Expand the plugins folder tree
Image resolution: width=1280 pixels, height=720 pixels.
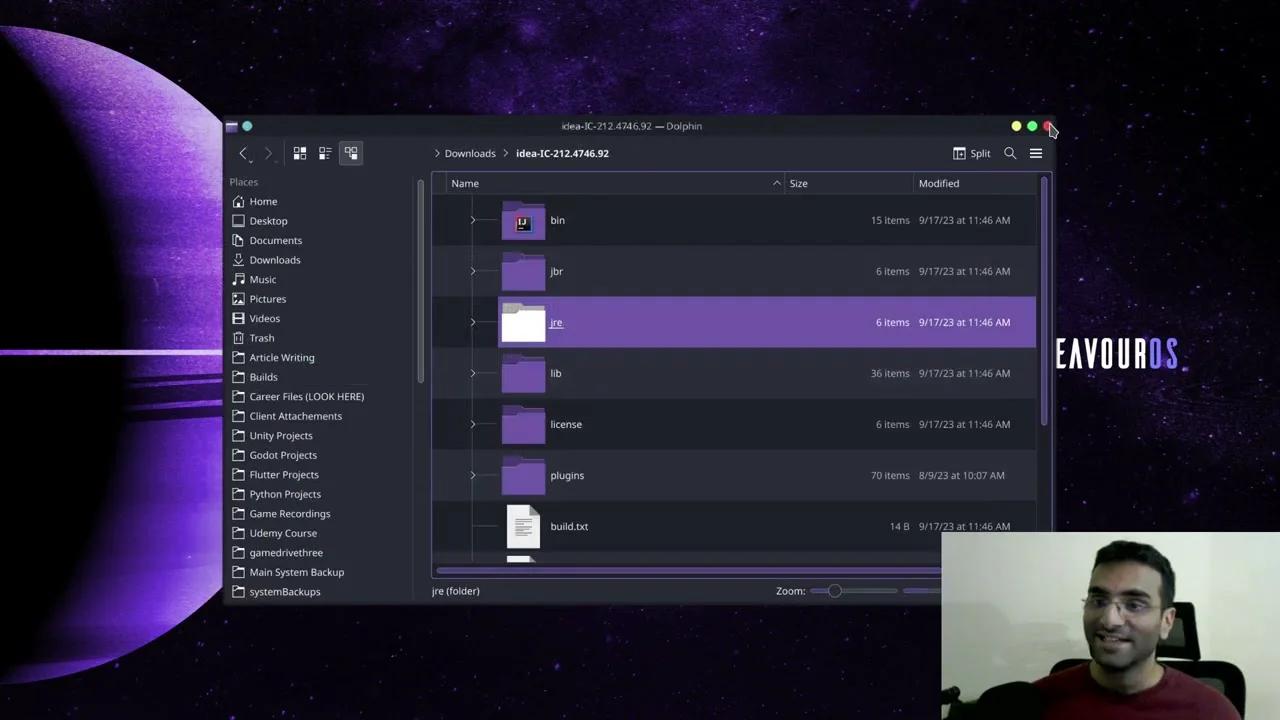coord(473,475)
